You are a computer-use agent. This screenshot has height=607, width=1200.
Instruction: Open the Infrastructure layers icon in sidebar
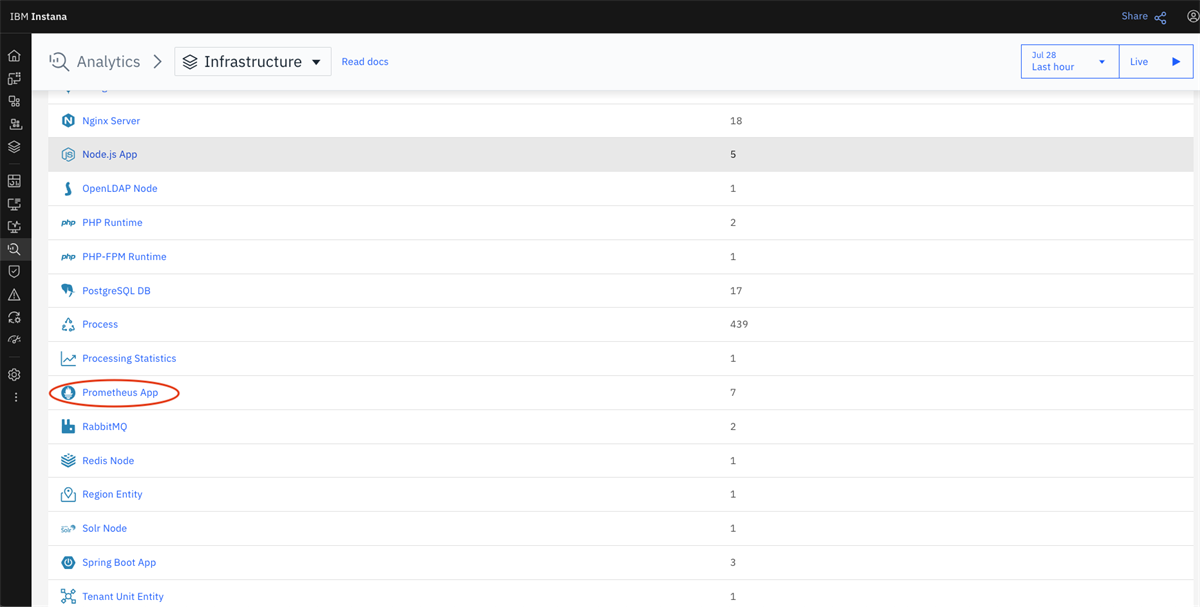point(14,146)
